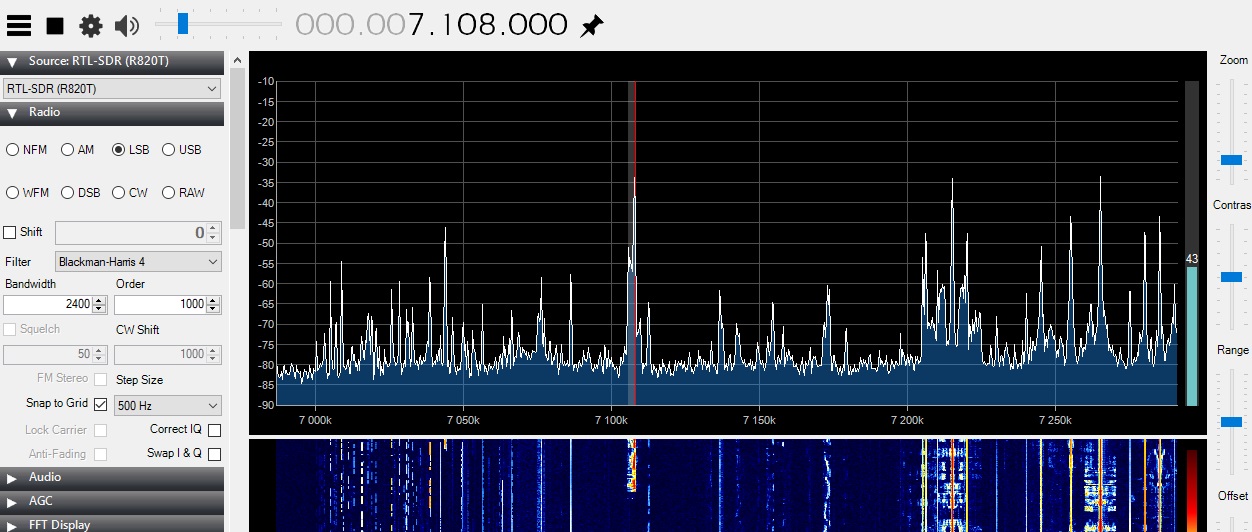Viewport: 1252px width, 532px height.
Task: Open the Step Size 500 Hz dropdown
Action: (167, 406)
